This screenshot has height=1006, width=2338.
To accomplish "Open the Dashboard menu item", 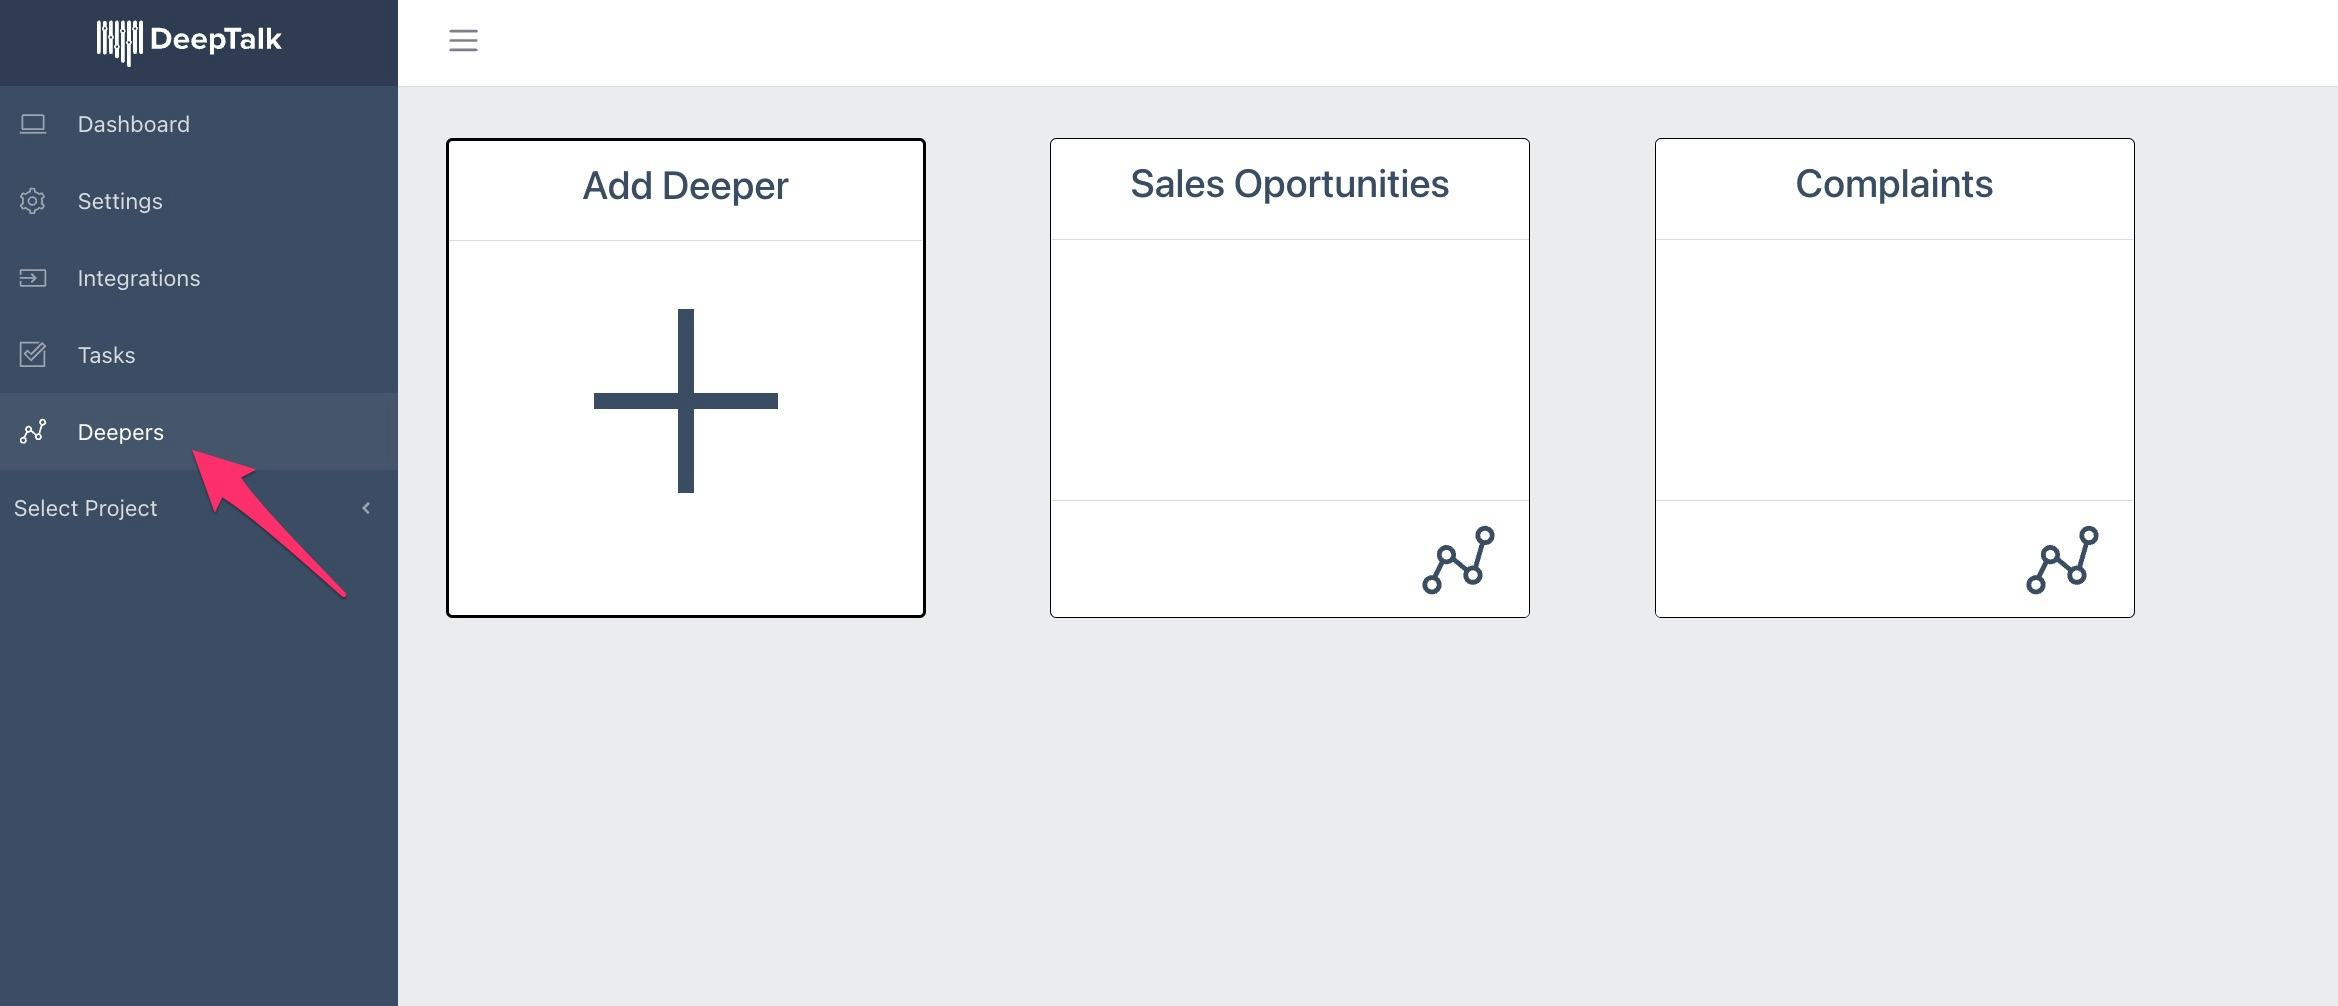I will coord(134,124).
